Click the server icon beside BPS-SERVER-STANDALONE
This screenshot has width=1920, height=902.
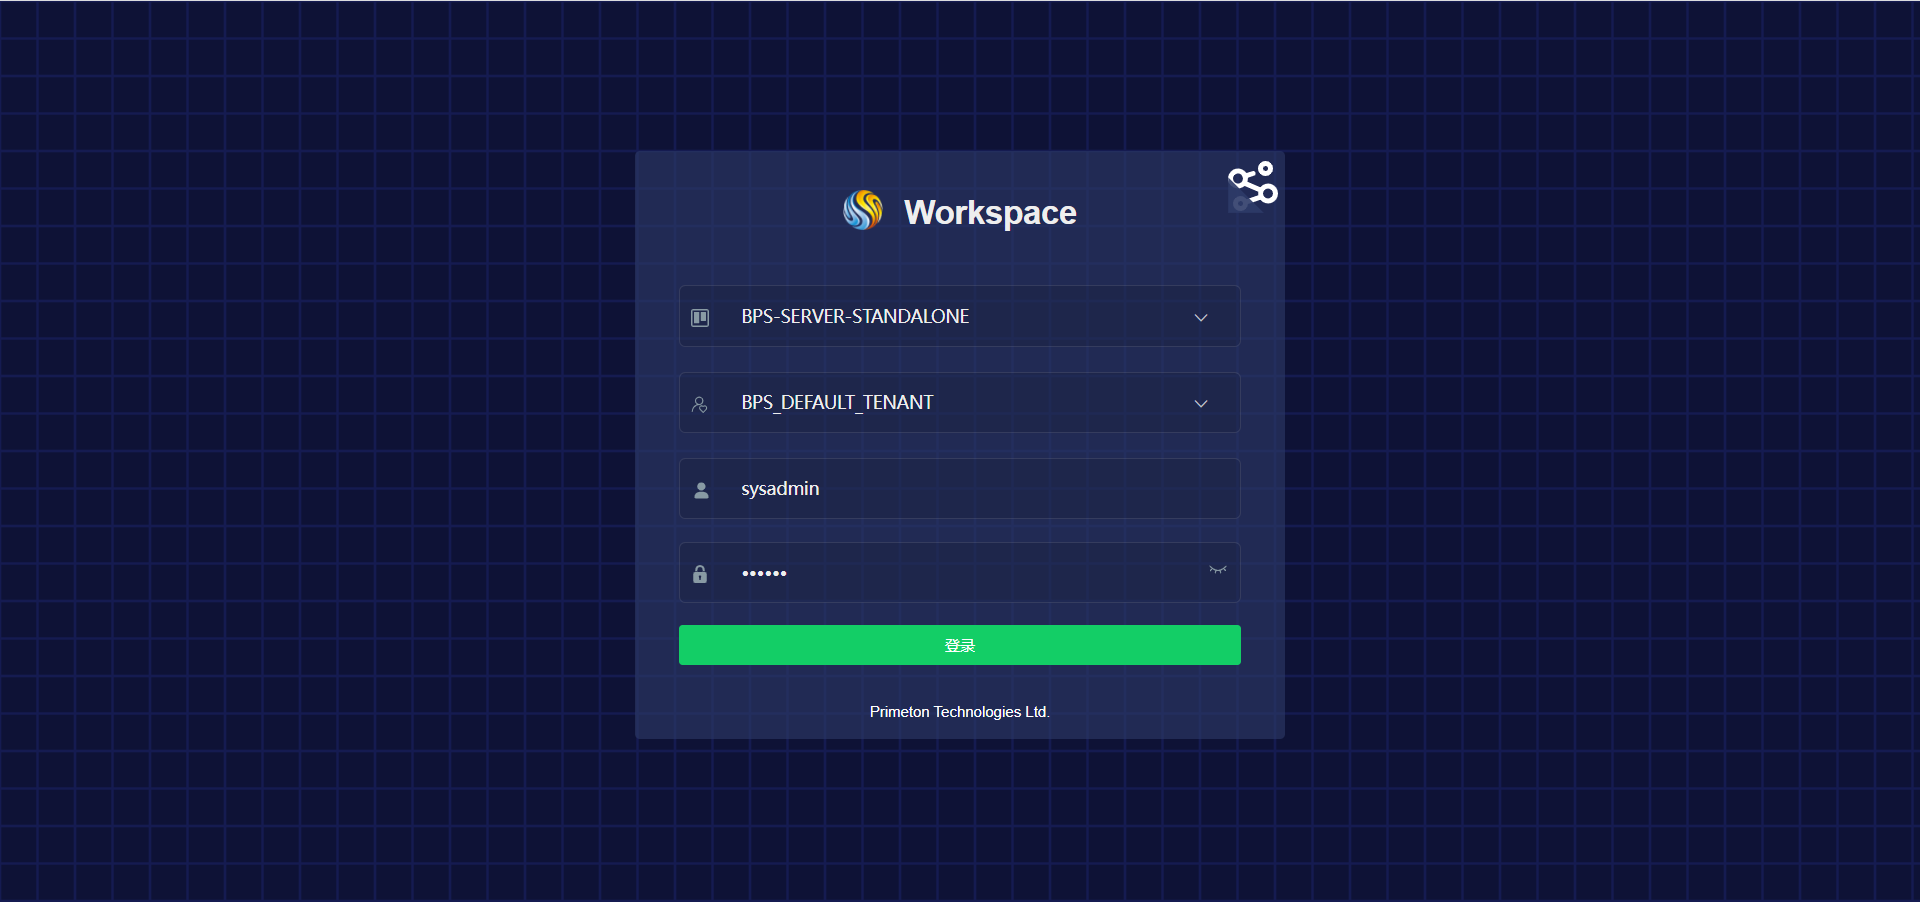700,317
